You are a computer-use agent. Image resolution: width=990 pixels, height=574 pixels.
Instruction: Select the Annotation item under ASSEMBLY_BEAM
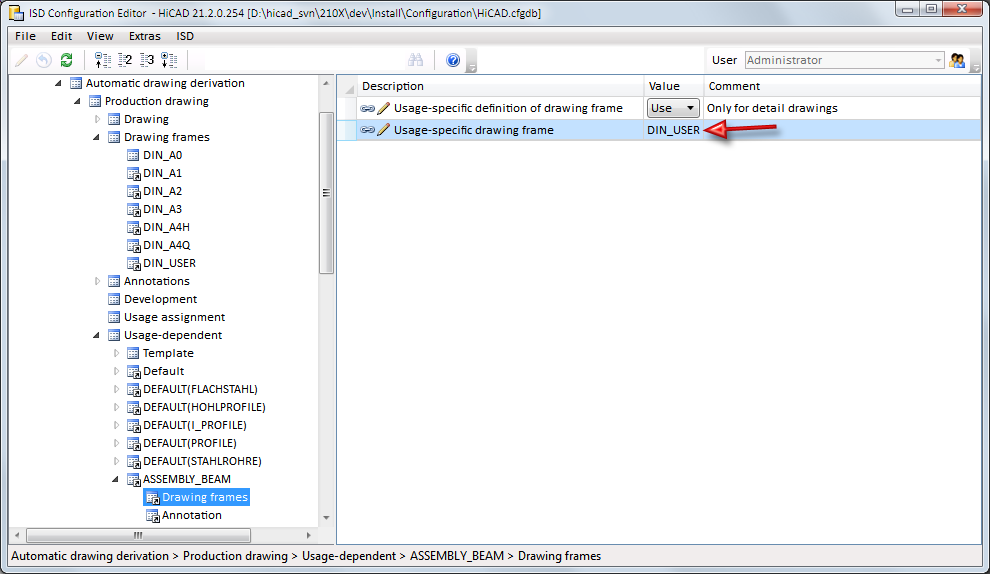[x=191, y=515]
